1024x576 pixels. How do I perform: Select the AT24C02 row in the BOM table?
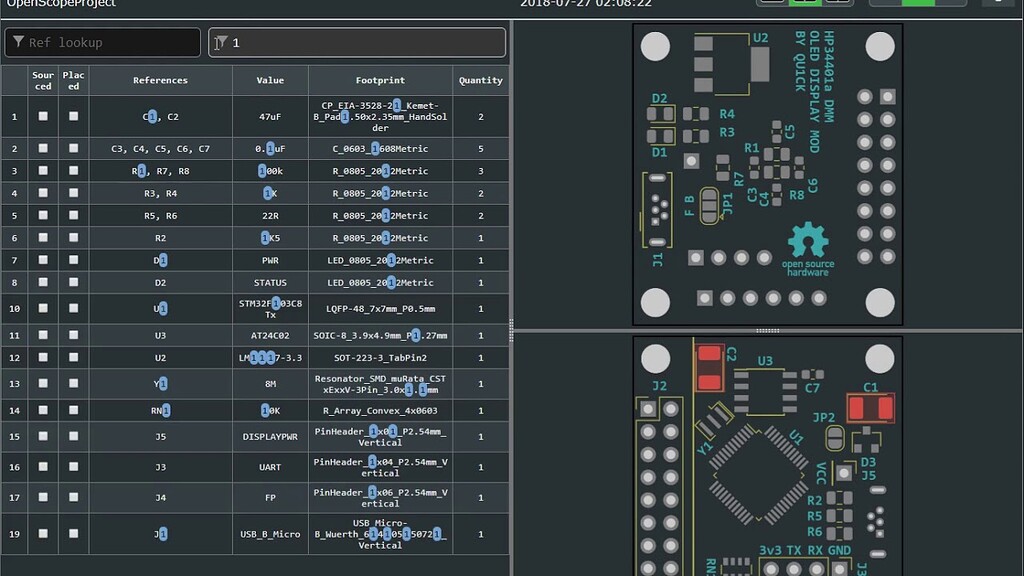pos(270,336)
